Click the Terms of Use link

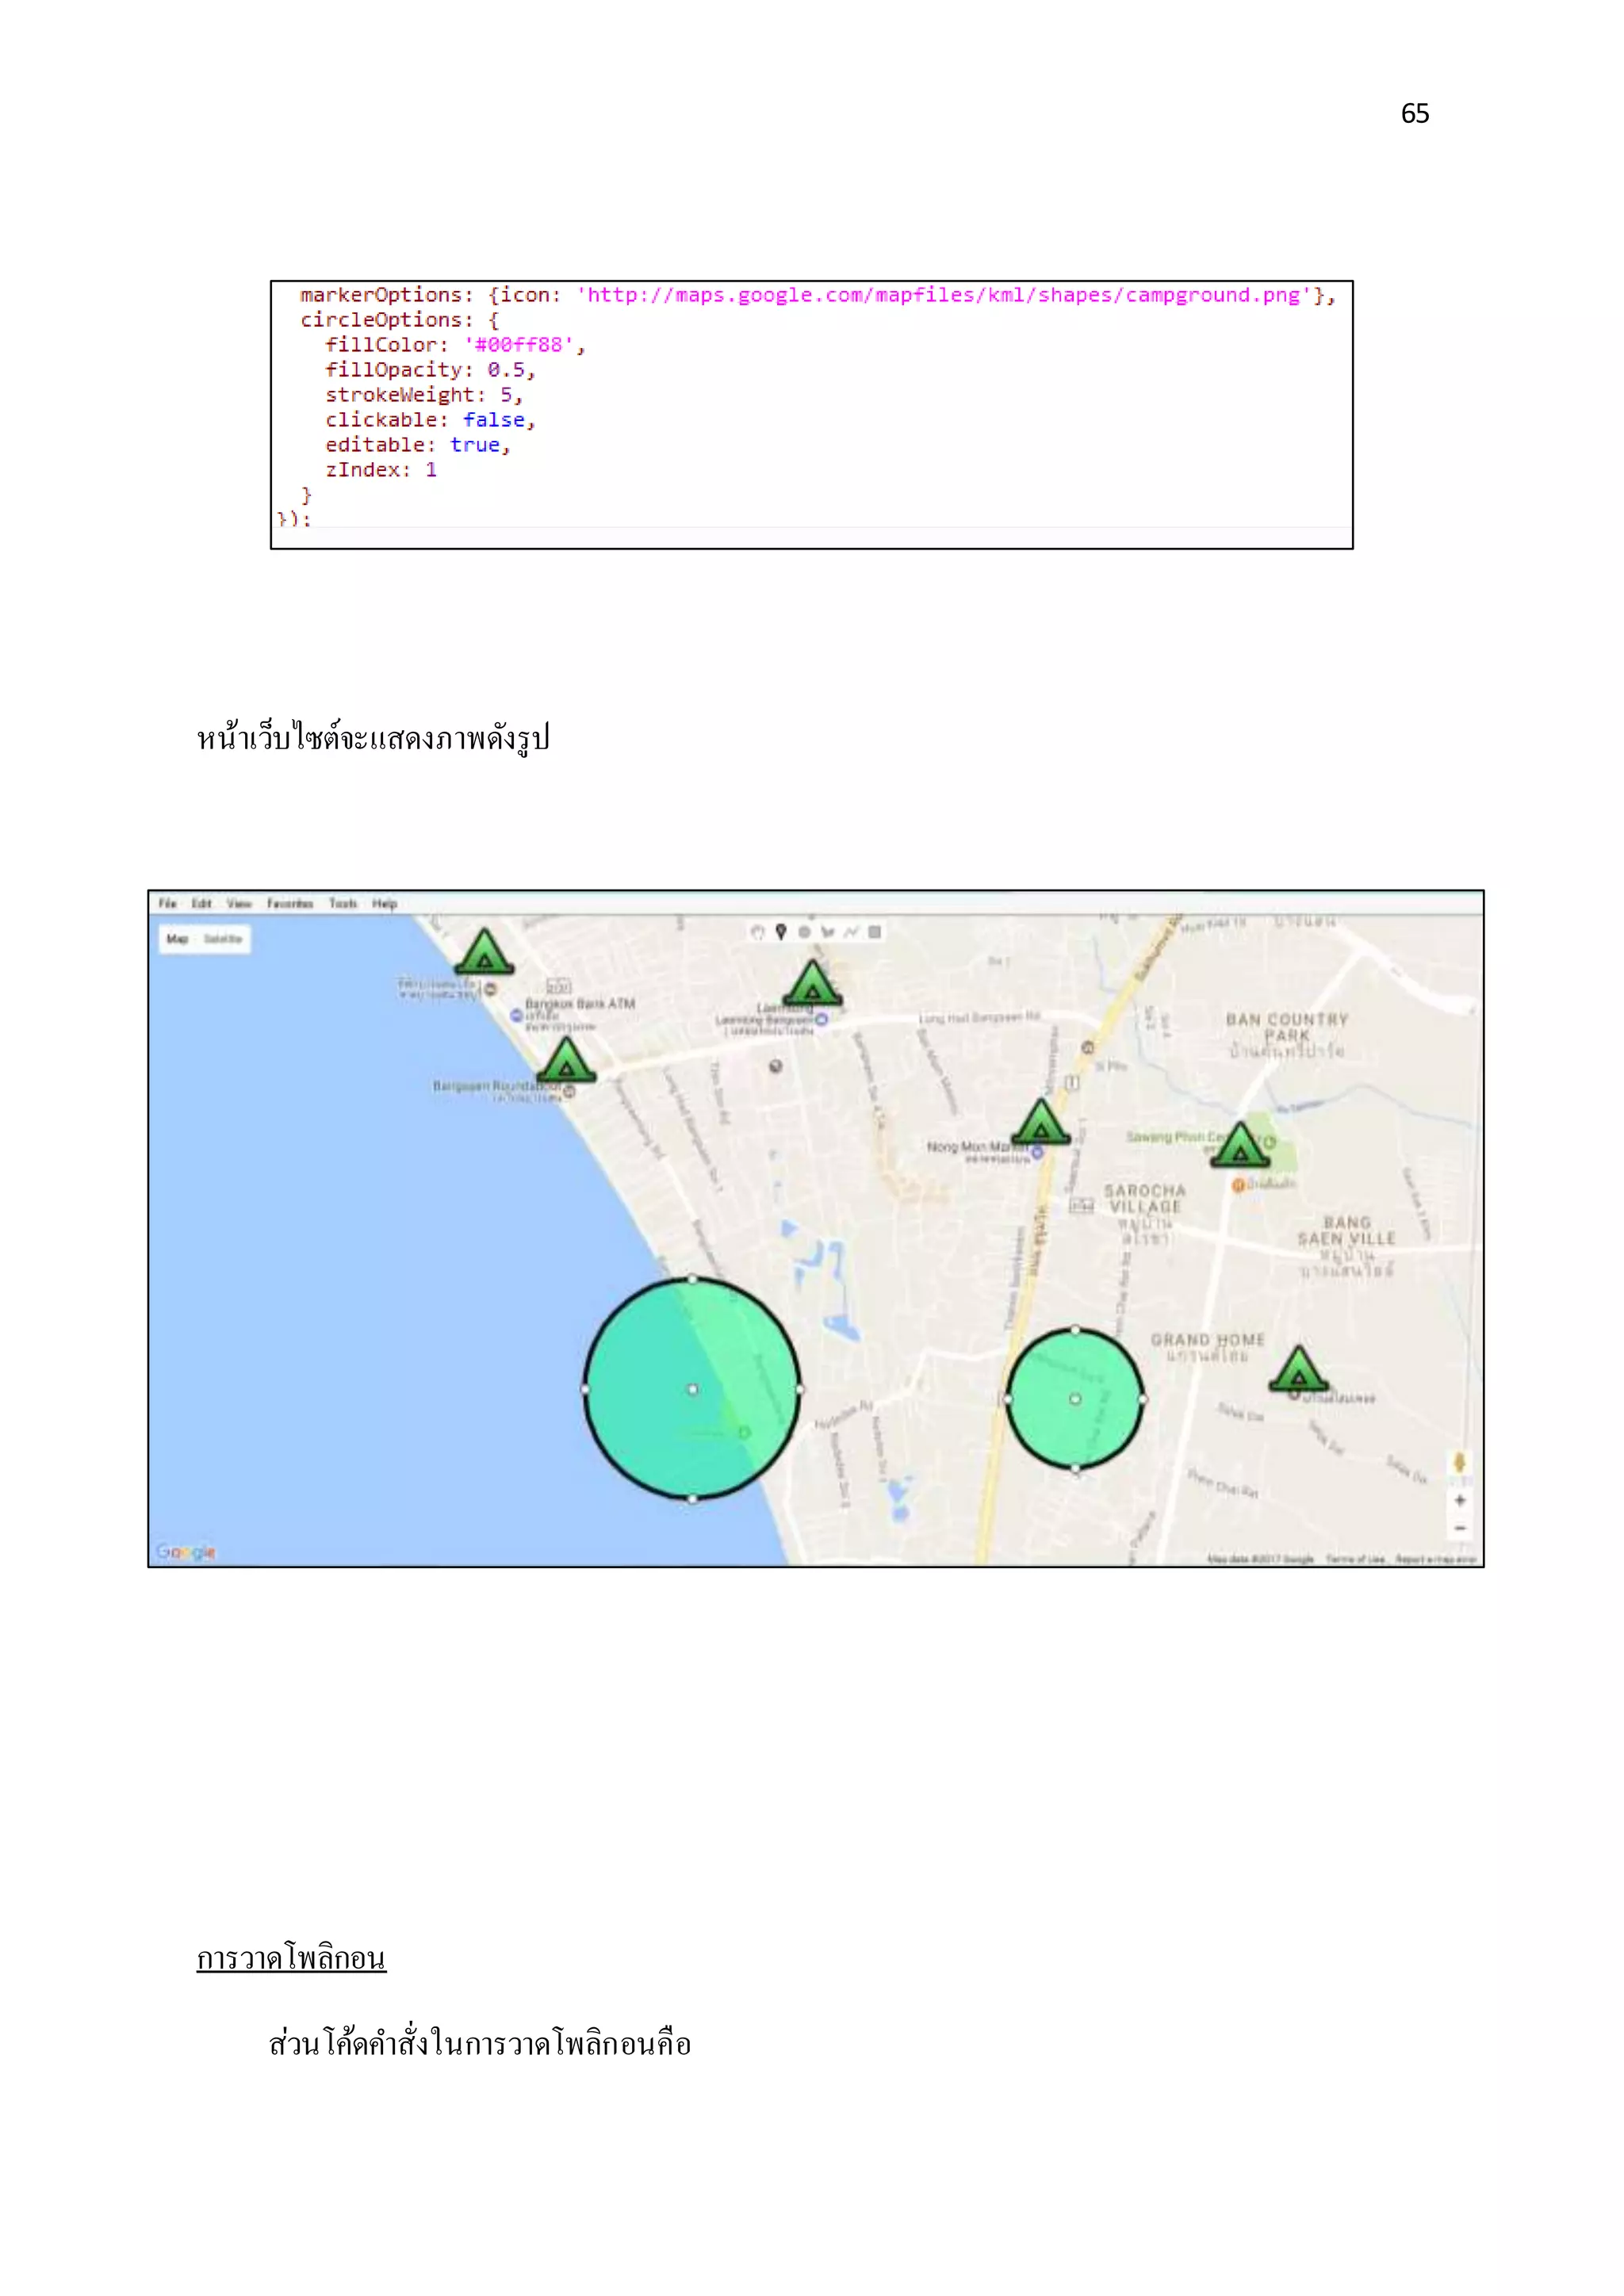click(x=1355, y=1559)
